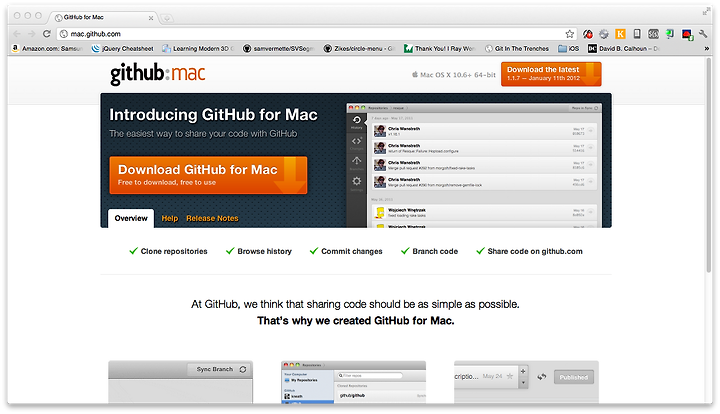The height and width of the screenshot is (414, 720).
Task: Open the Amazon.com bookmark
Action: click(46, 49)
